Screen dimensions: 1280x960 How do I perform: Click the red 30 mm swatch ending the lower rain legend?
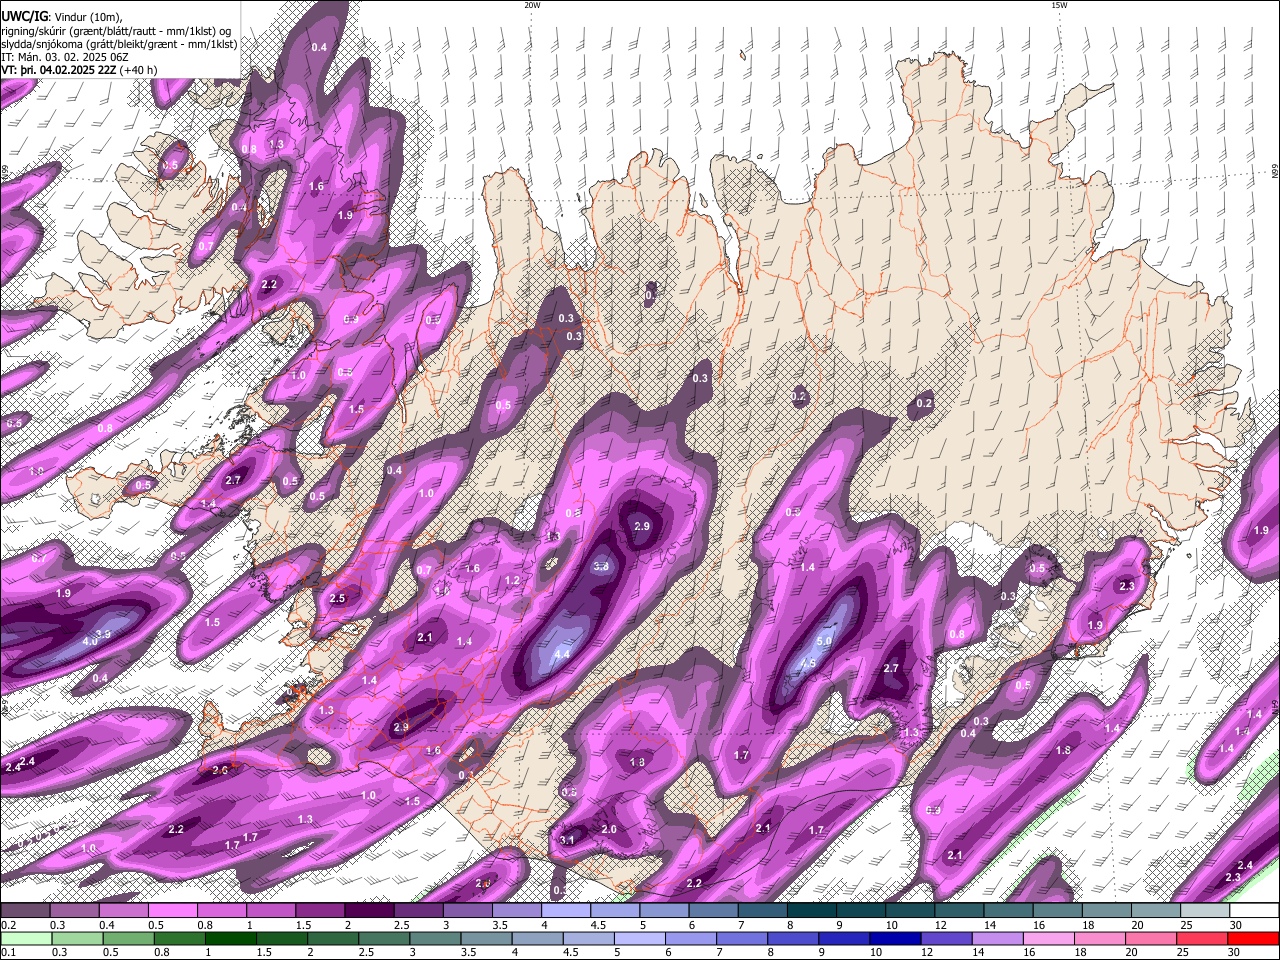pyautogui.click(x=1253, y=938)
